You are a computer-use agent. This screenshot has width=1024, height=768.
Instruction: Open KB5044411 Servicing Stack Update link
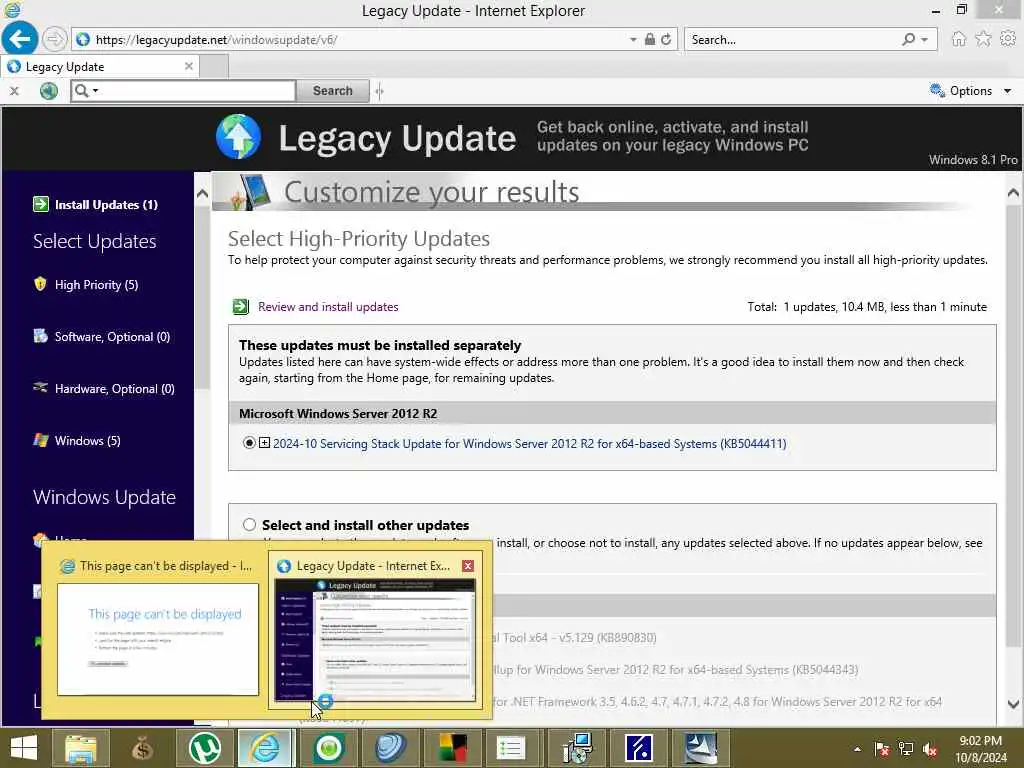[530, 443]
